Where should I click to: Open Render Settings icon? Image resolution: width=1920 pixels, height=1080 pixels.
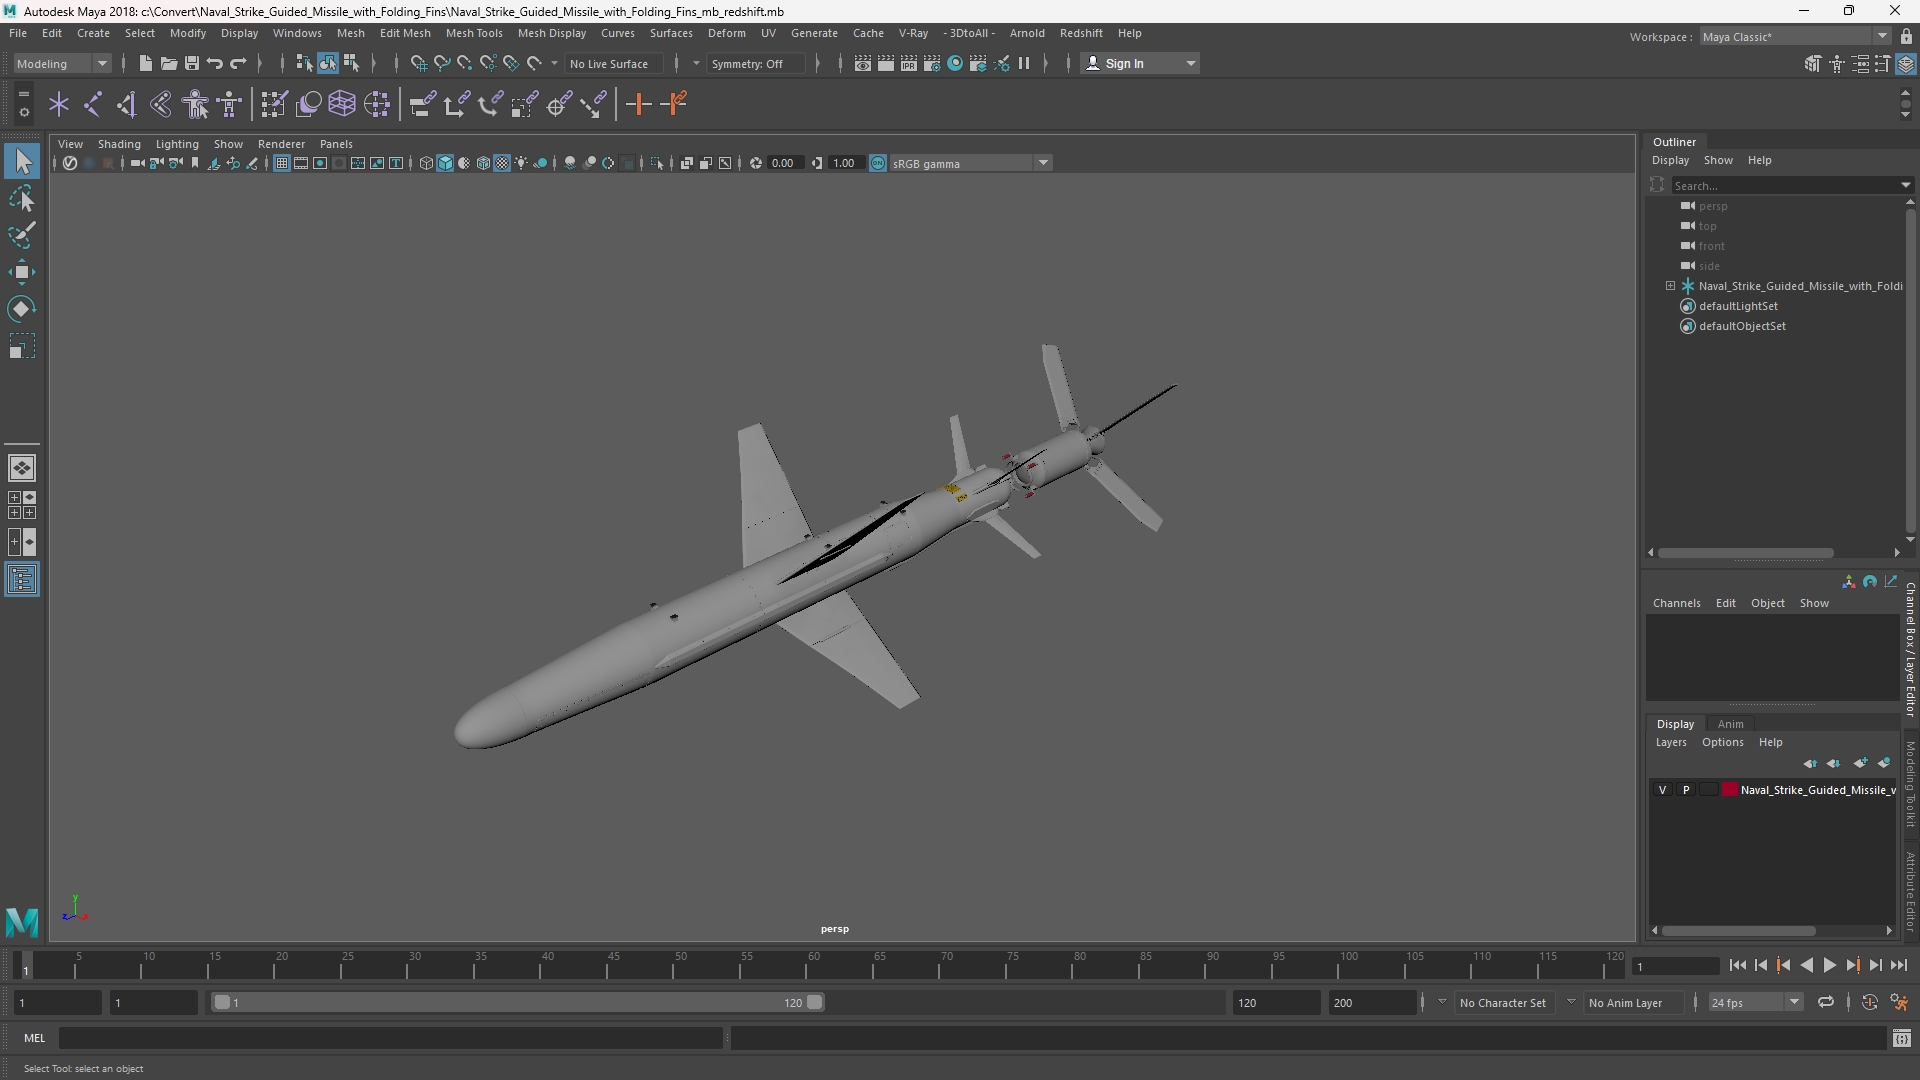point(932,63)
